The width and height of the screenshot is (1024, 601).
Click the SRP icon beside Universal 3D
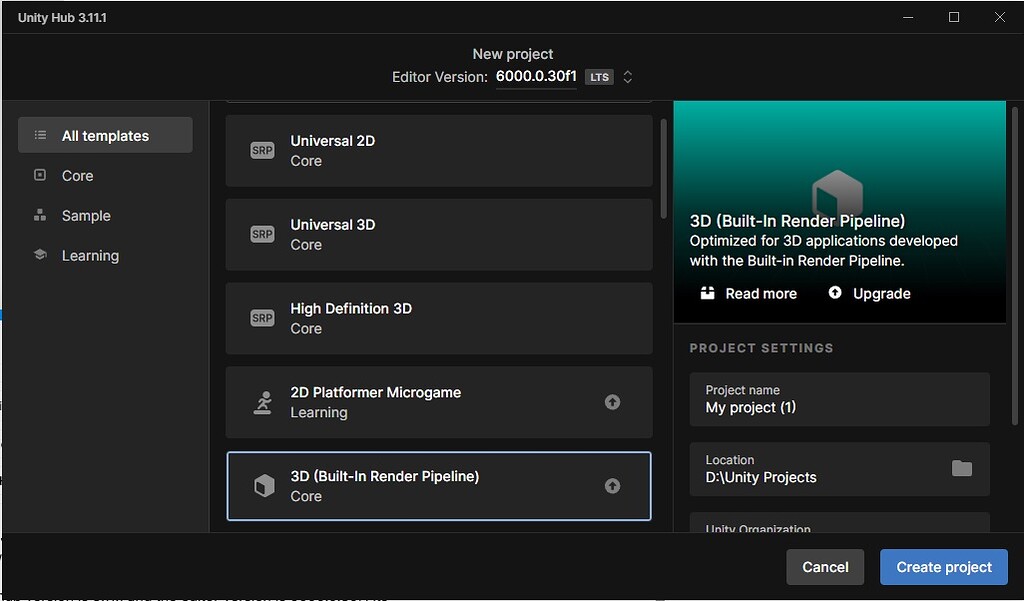pyautogui.click(x=262, y=234)
